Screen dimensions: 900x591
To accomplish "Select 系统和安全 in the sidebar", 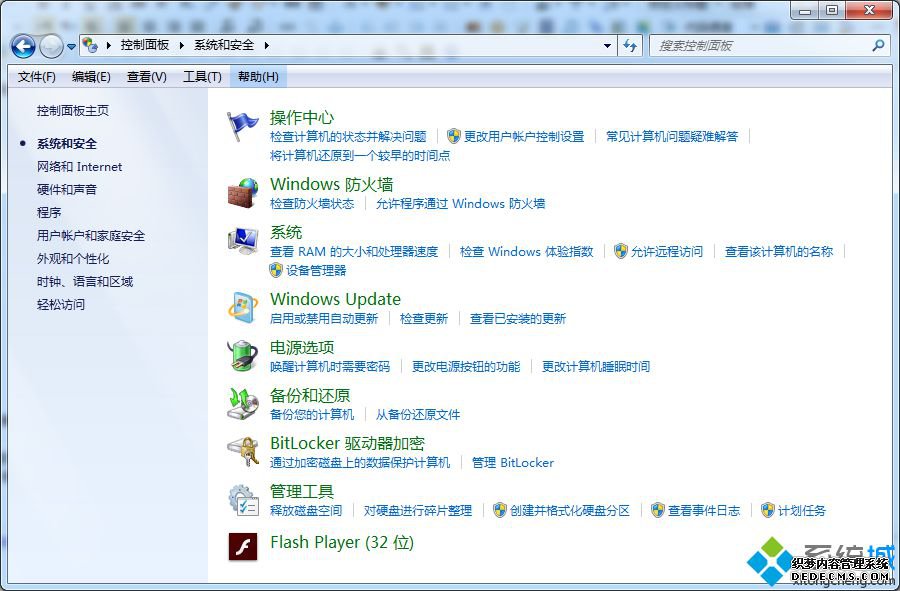I will (67, 143).
